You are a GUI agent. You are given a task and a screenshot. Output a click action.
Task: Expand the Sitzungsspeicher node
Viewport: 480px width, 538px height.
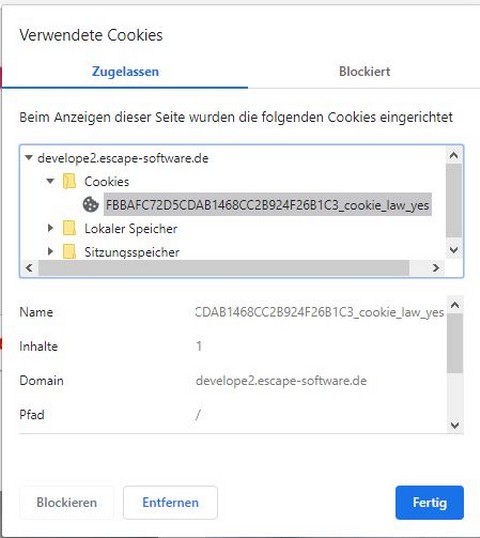pyautogui.click(x=50, y=251)
